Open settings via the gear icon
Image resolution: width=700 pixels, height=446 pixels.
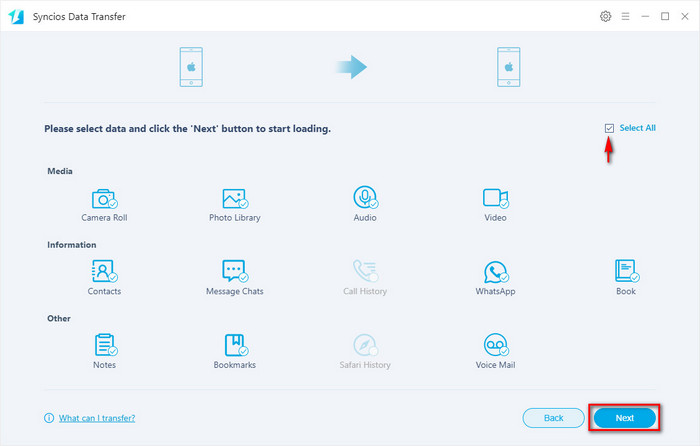click(x=605, y=17)
